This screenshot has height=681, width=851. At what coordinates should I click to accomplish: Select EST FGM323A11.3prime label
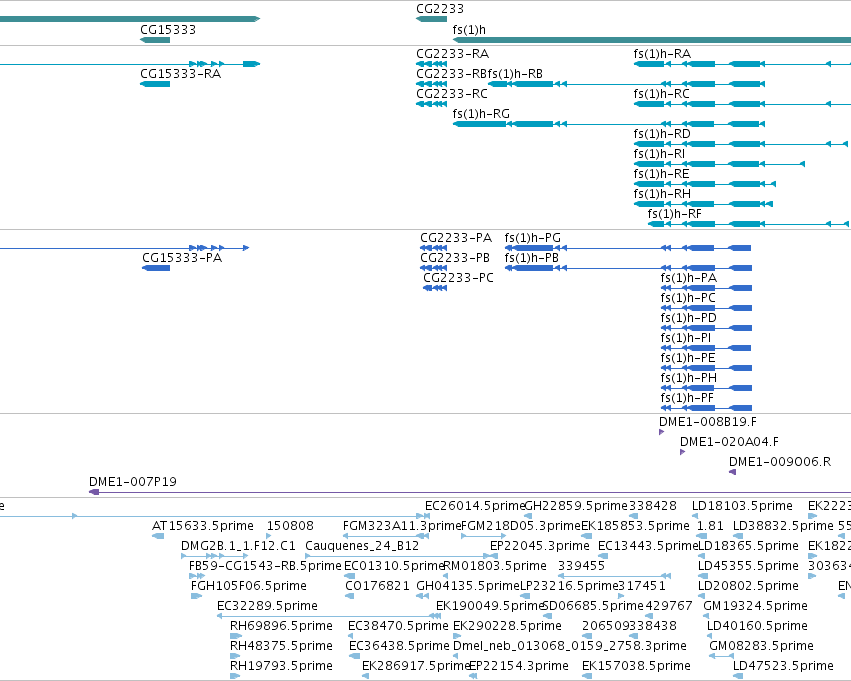tap(402, 526)
